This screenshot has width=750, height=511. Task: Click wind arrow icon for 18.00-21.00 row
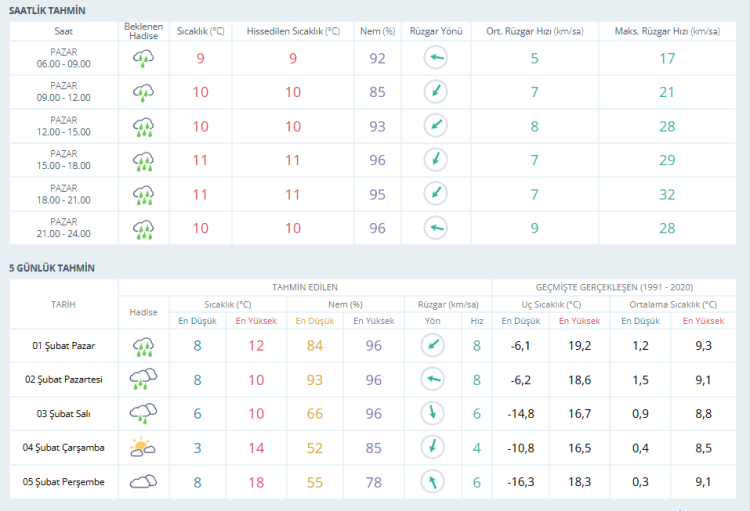click(x=435, y=194)
